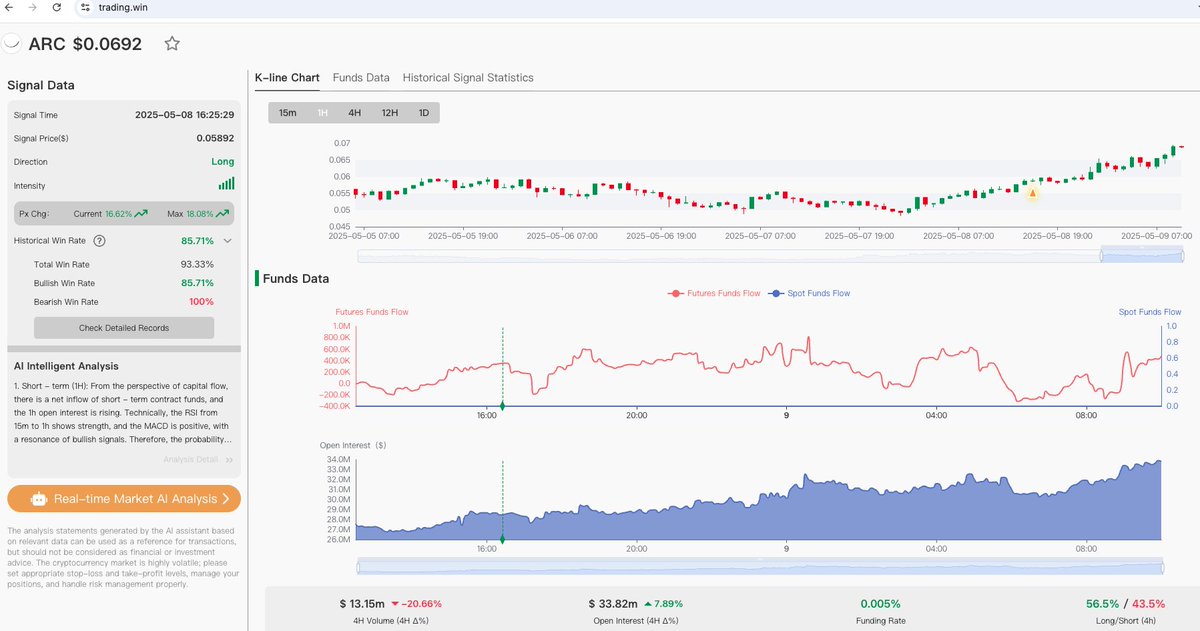Click the AI Intelligent Analysis heading
The height and width of the screenshot is (631, 1200).
pyautogui.click(x=67, y=366)
